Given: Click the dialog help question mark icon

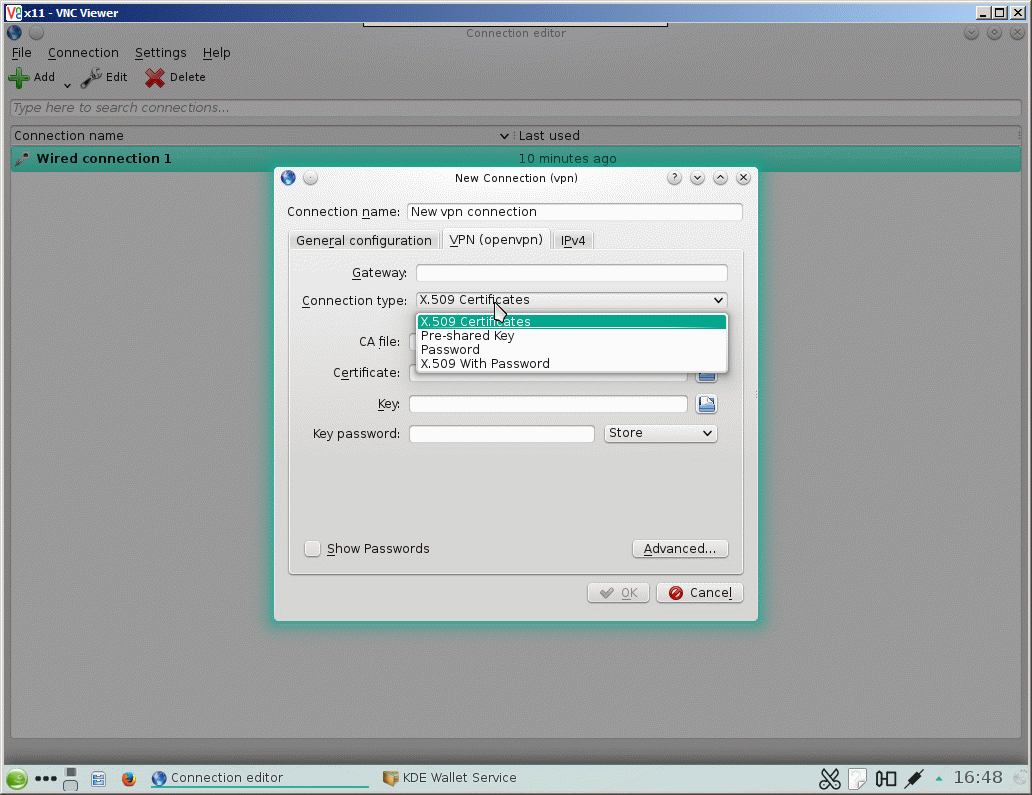Looking at the screenshot, I should point(674,178).
